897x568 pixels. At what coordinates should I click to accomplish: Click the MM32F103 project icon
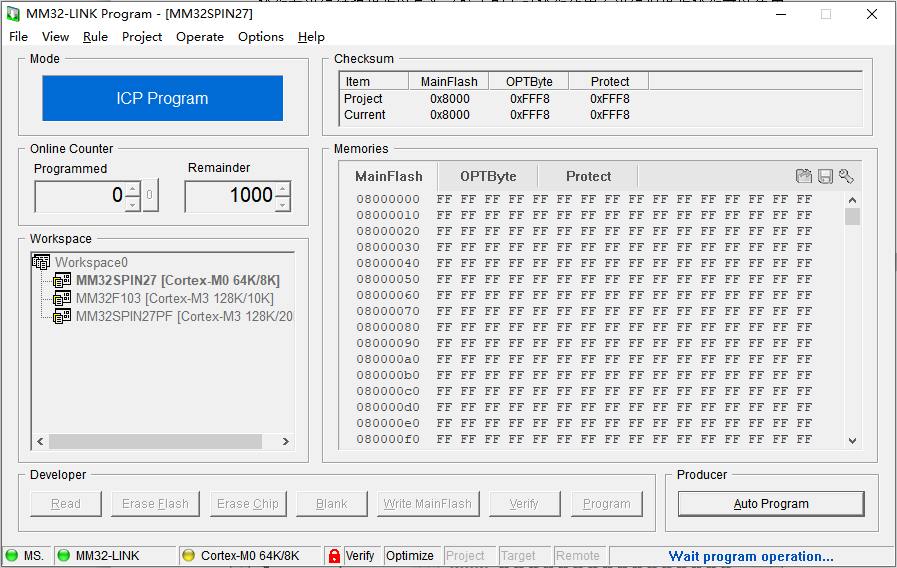click(x=62, y=298)
